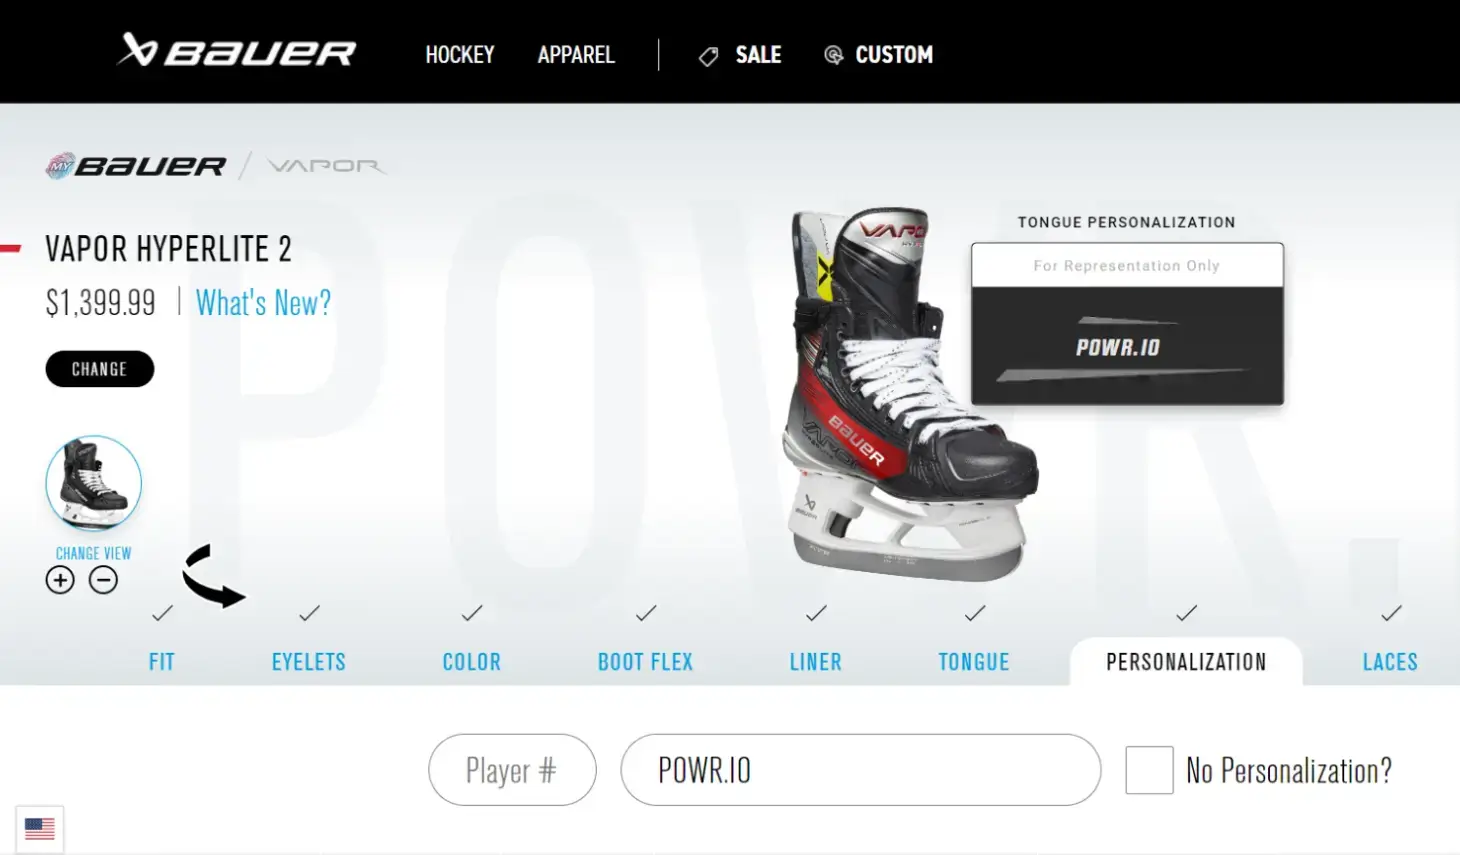
Task: Click the Change button
Action: click(x=100, y=369)
